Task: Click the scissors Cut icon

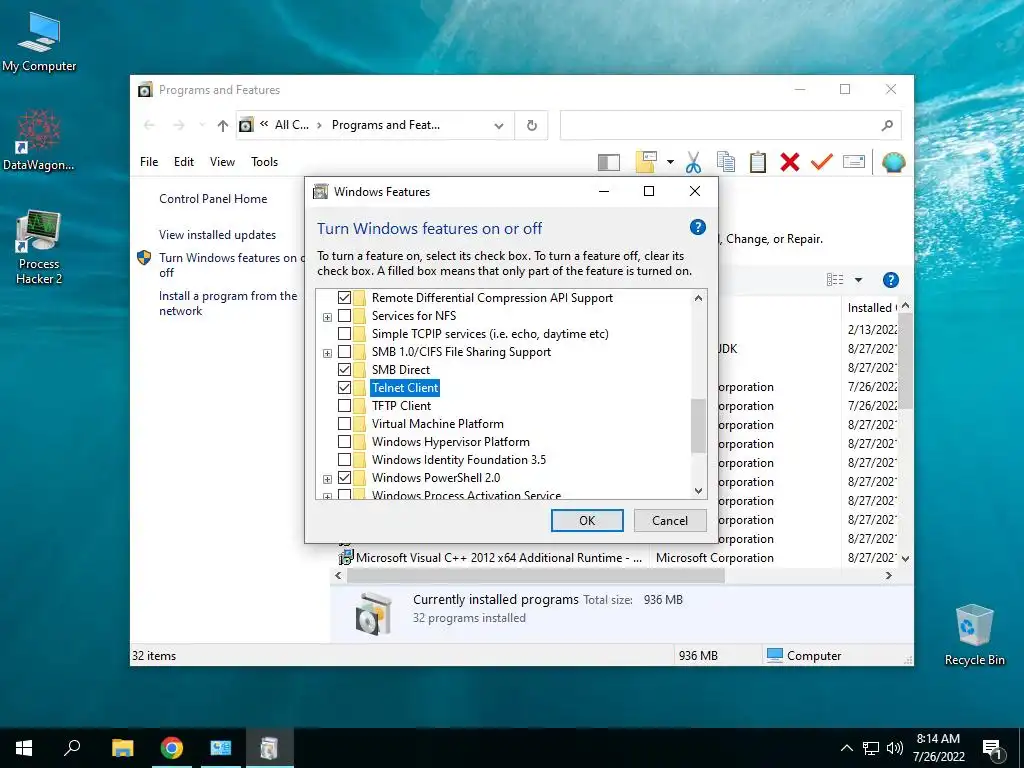Action: coord(693,162)
